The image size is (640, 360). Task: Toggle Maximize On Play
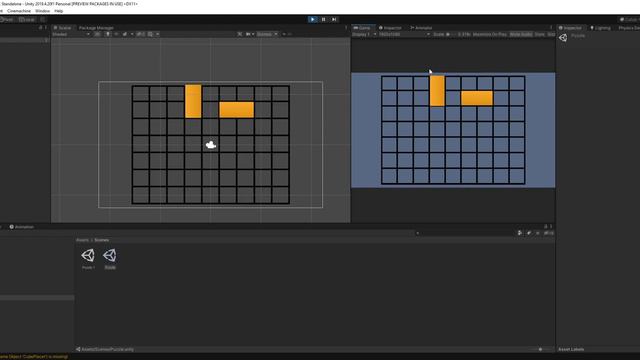[490, 34]
